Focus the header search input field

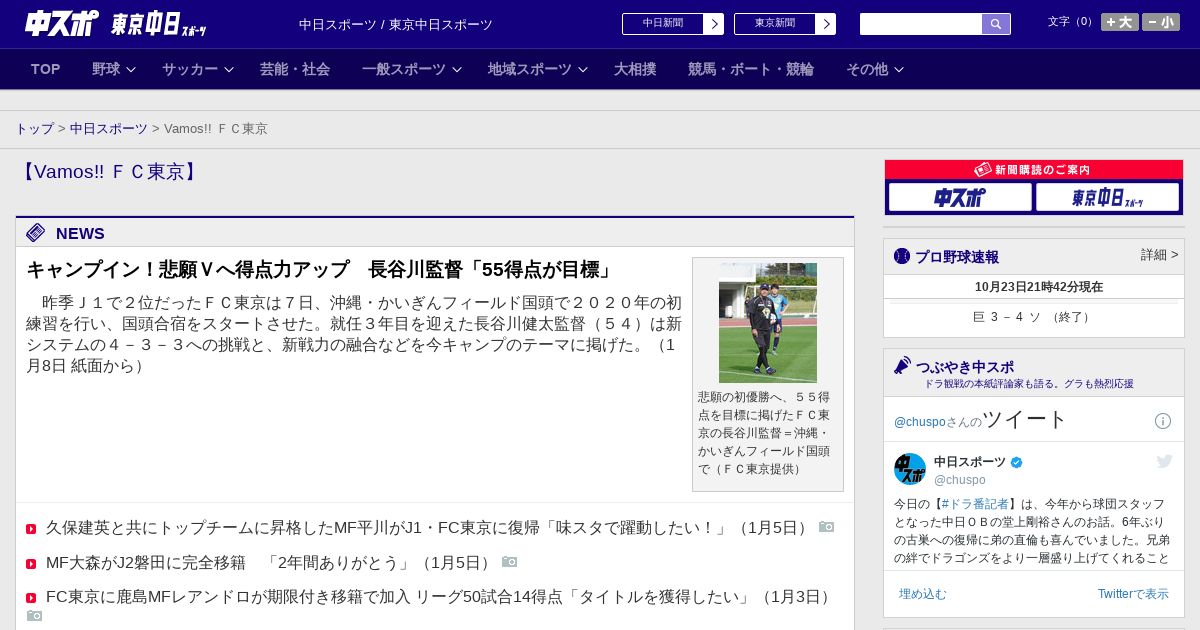coord(921,24)
